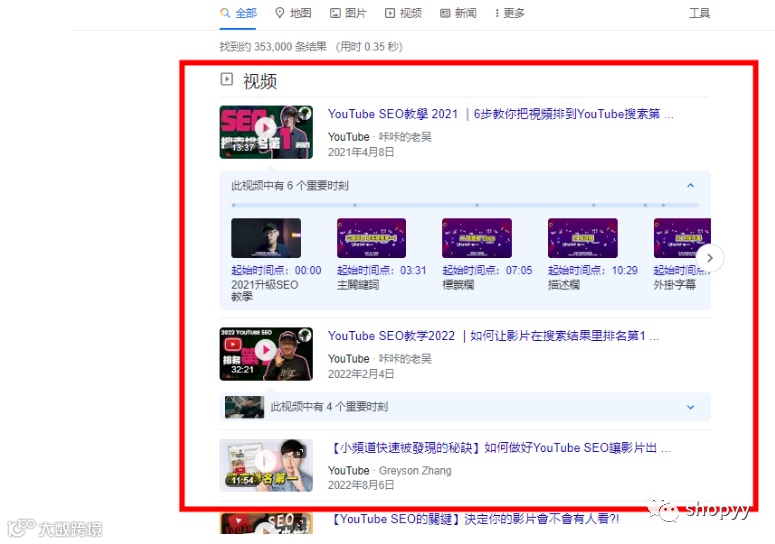Image resolution: width=775 pixels, height=544 pixels.
Task: Open the YouTube SEO的關鍵 video link
Action: pyautogui.click(x=474, y=519)
